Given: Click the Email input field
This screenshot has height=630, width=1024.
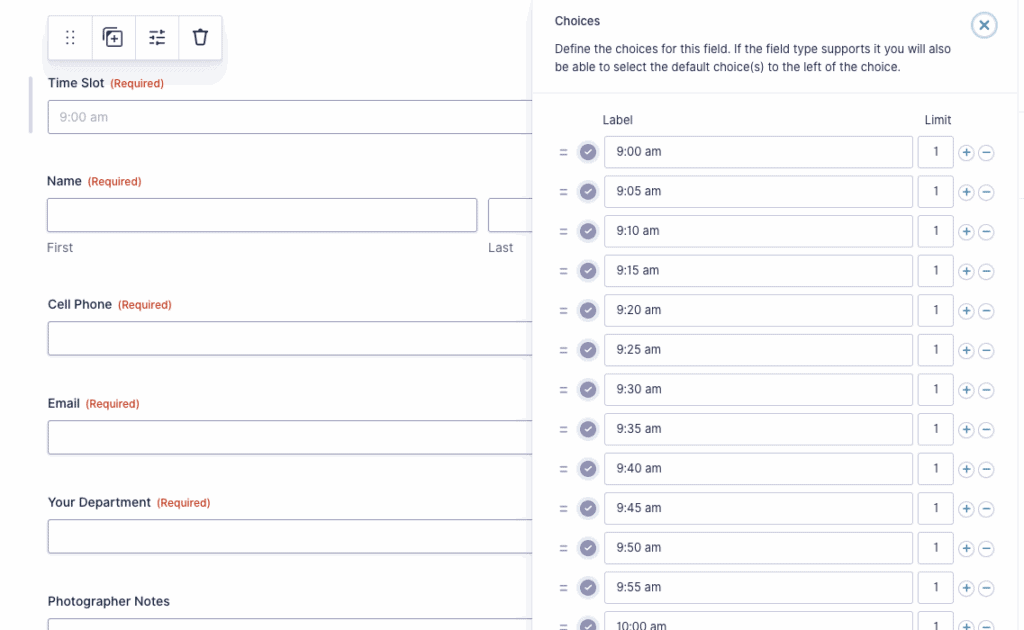Looking at the screenshot, I should (290, 437).
